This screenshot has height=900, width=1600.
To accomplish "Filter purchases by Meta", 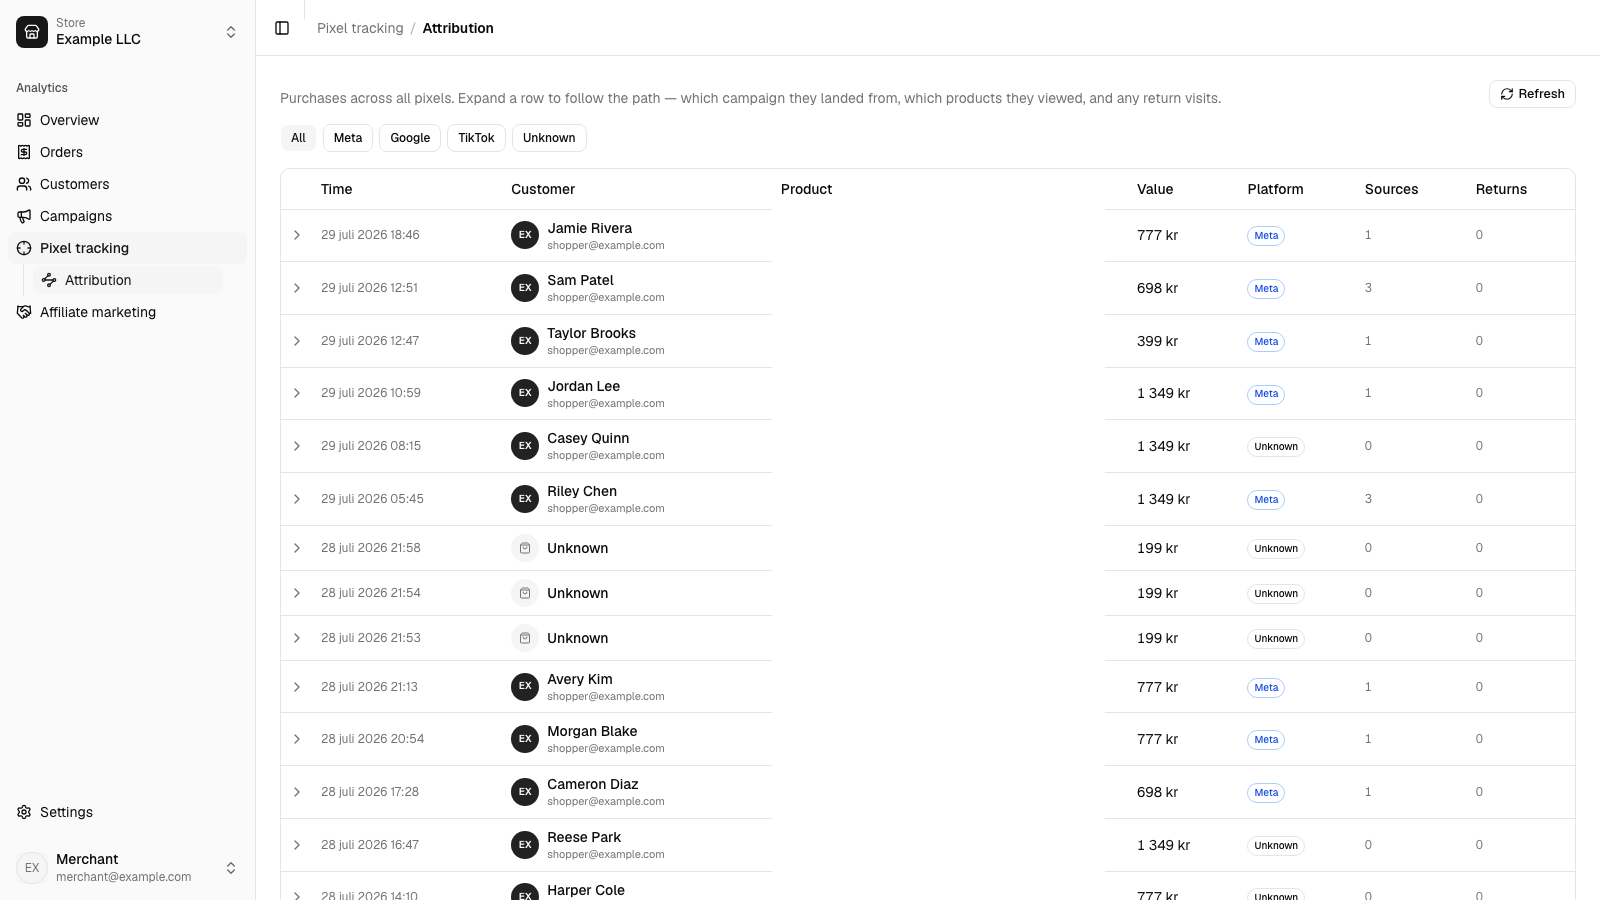I will (348, 138).
